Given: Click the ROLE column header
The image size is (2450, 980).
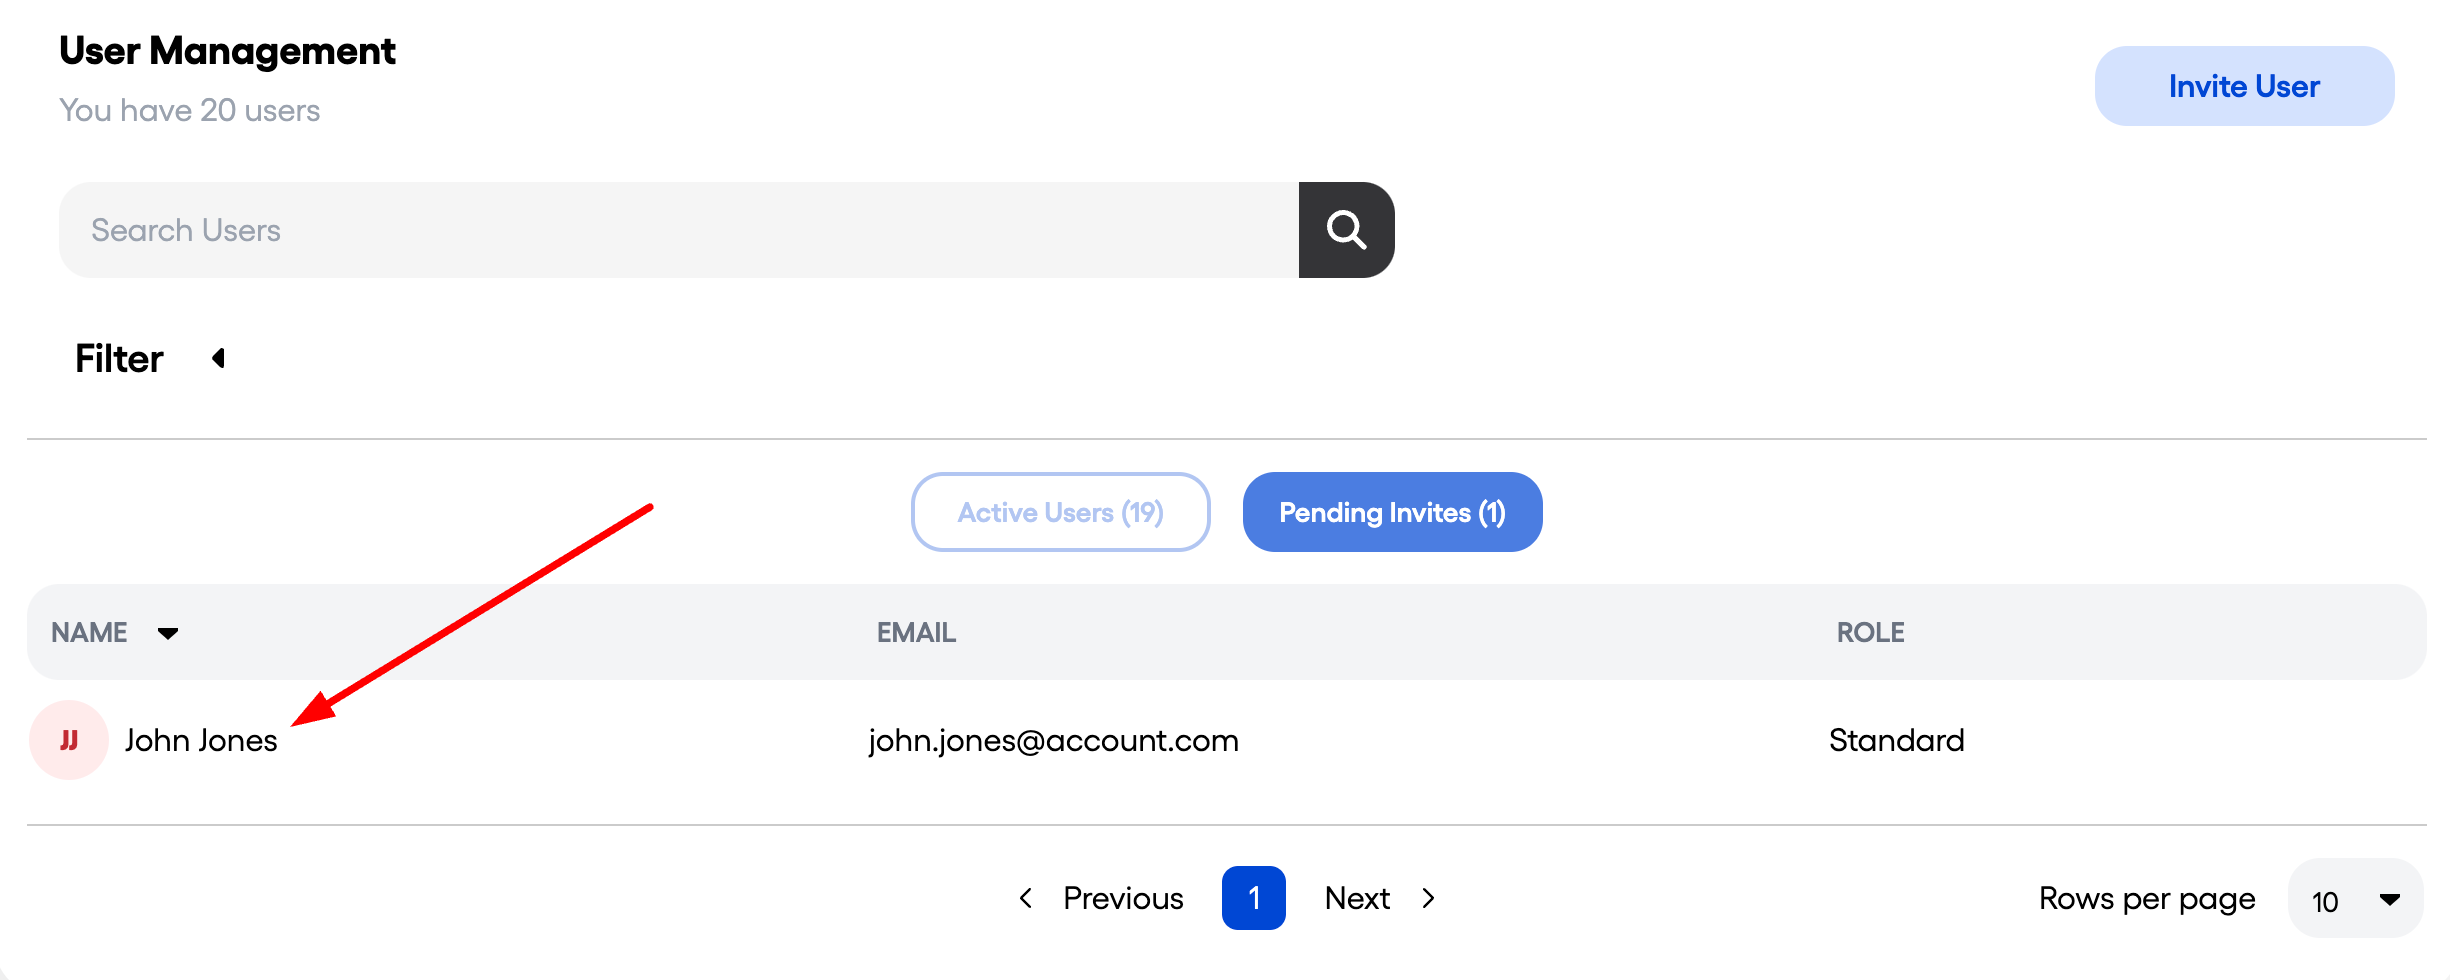Looking at the screenshot, I should (x=1870, y=633).
